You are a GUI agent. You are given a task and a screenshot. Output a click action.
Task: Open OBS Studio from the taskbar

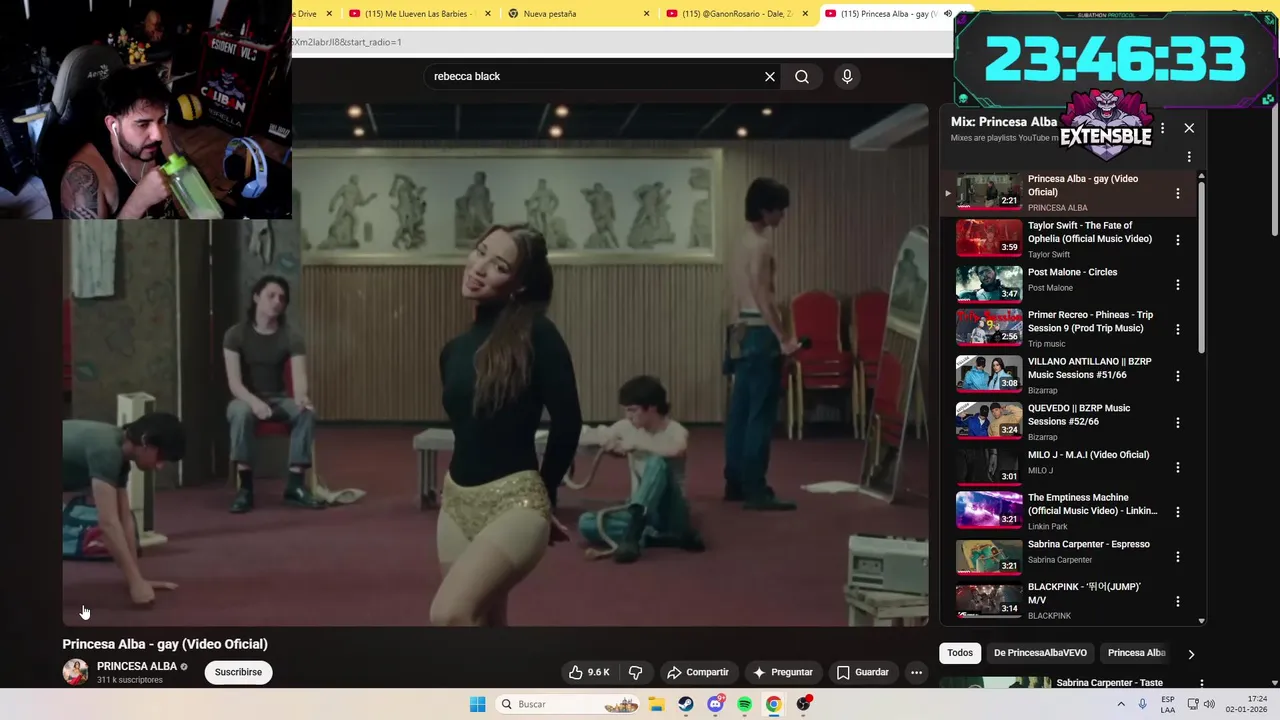click(x=803, y=704)
